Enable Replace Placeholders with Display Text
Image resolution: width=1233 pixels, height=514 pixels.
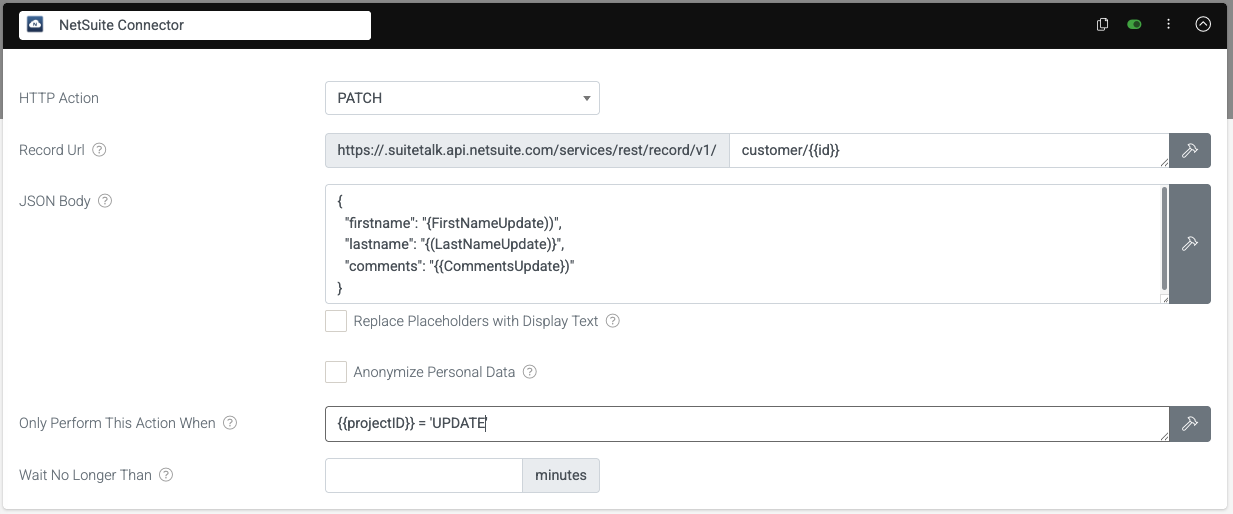coord(336,321)
